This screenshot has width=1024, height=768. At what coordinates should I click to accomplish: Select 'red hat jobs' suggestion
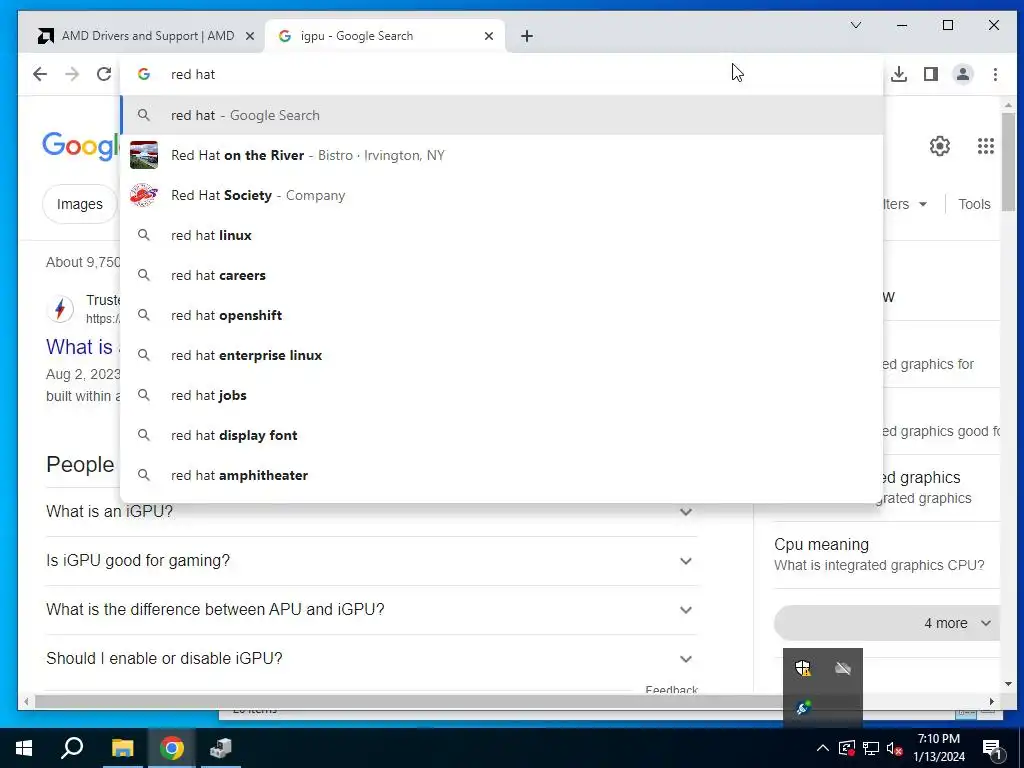point(502,395)
